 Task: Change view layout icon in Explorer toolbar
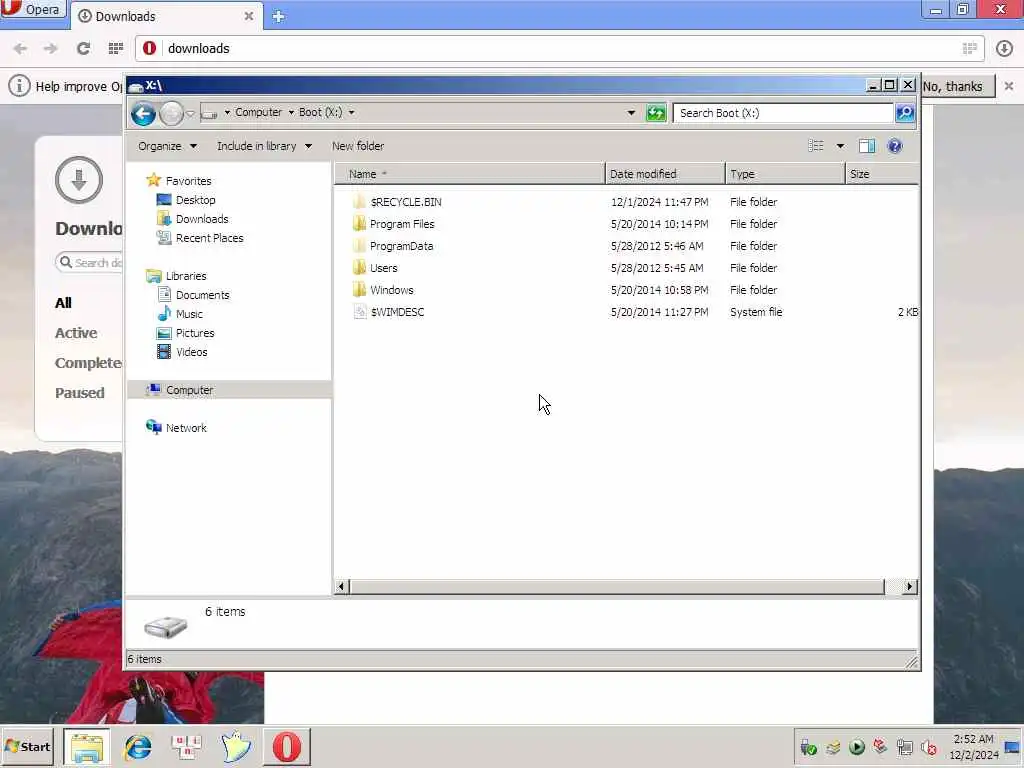pos(816,146)
